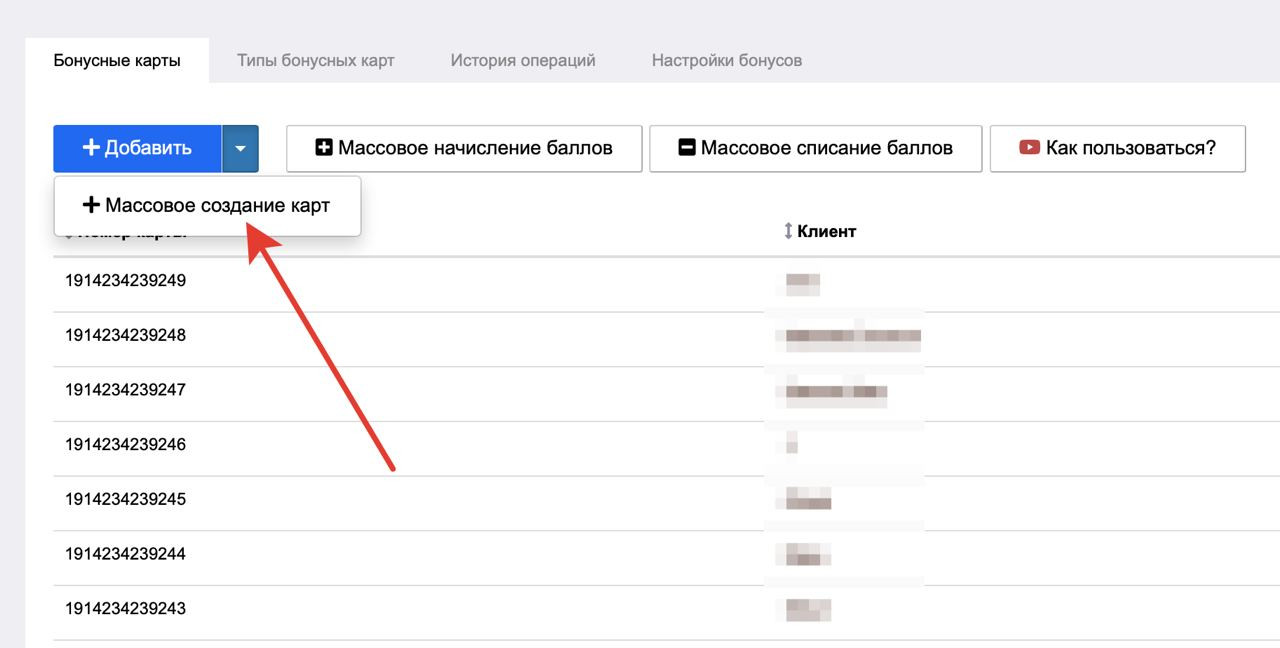Click the plus-square icon for Массовое начисление баллов
The image size is (1280, 648).
(324, 148)
